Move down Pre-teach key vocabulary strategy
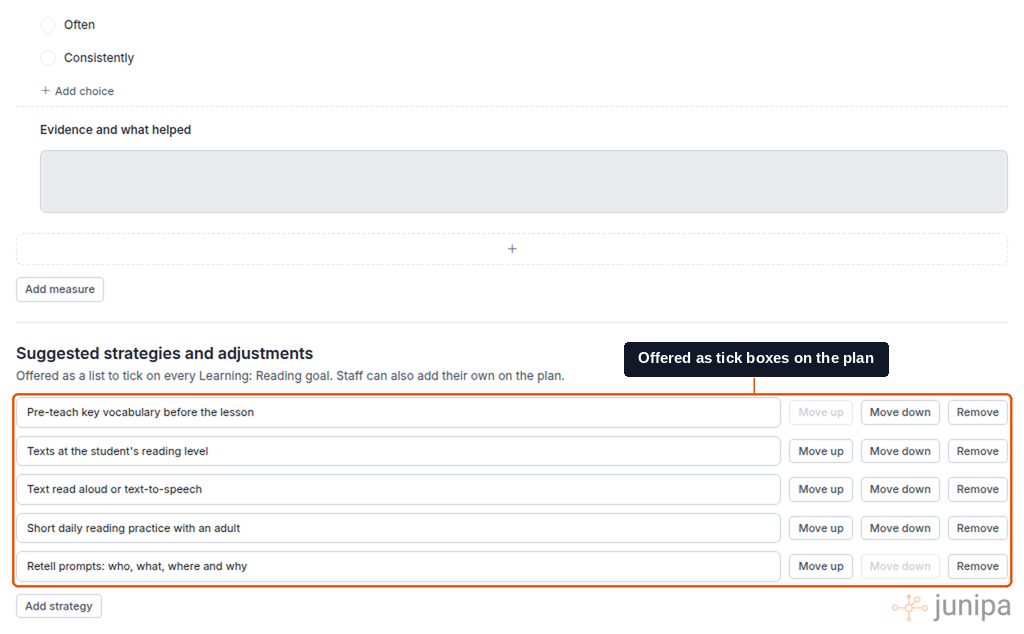 click(899, 413)
